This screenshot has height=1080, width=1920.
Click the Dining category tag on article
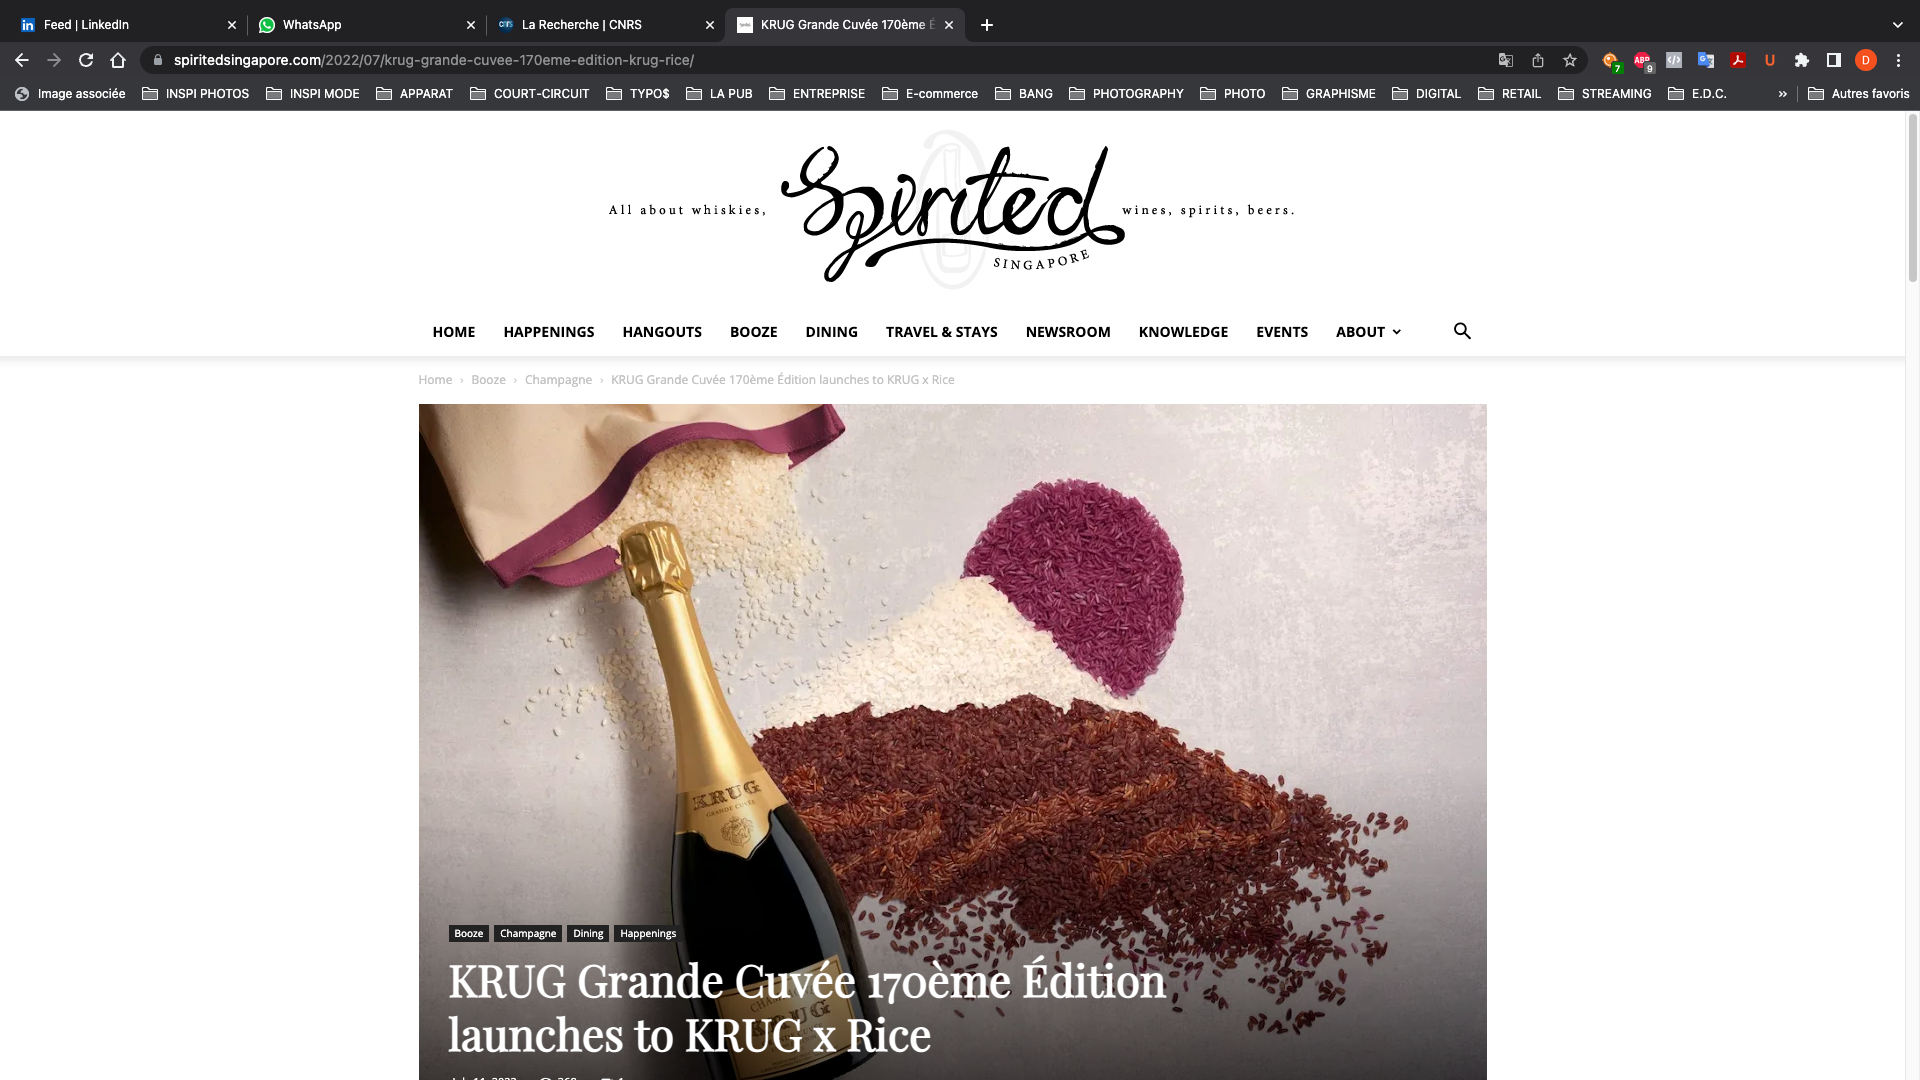tap(588, 933)
